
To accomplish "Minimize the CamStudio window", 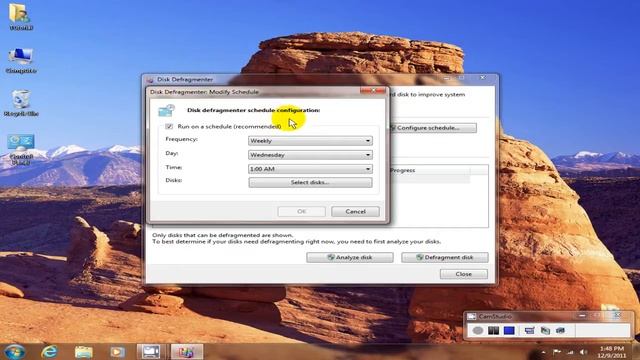I will point(582,316).
